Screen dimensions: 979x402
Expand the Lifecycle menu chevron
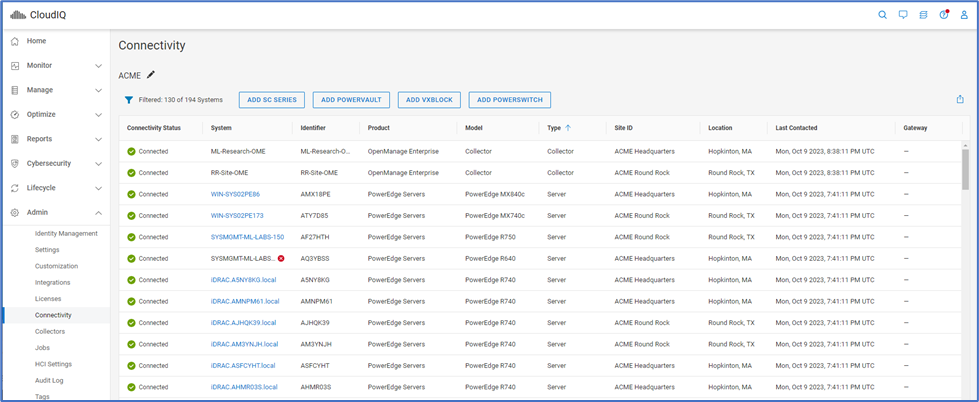point(98,188)
